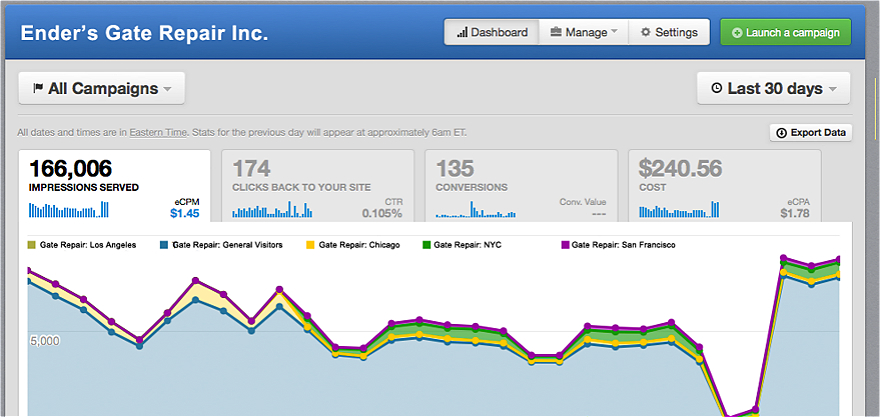
Task: Click the cost sparkline mini chart
Action: point(679,210)
